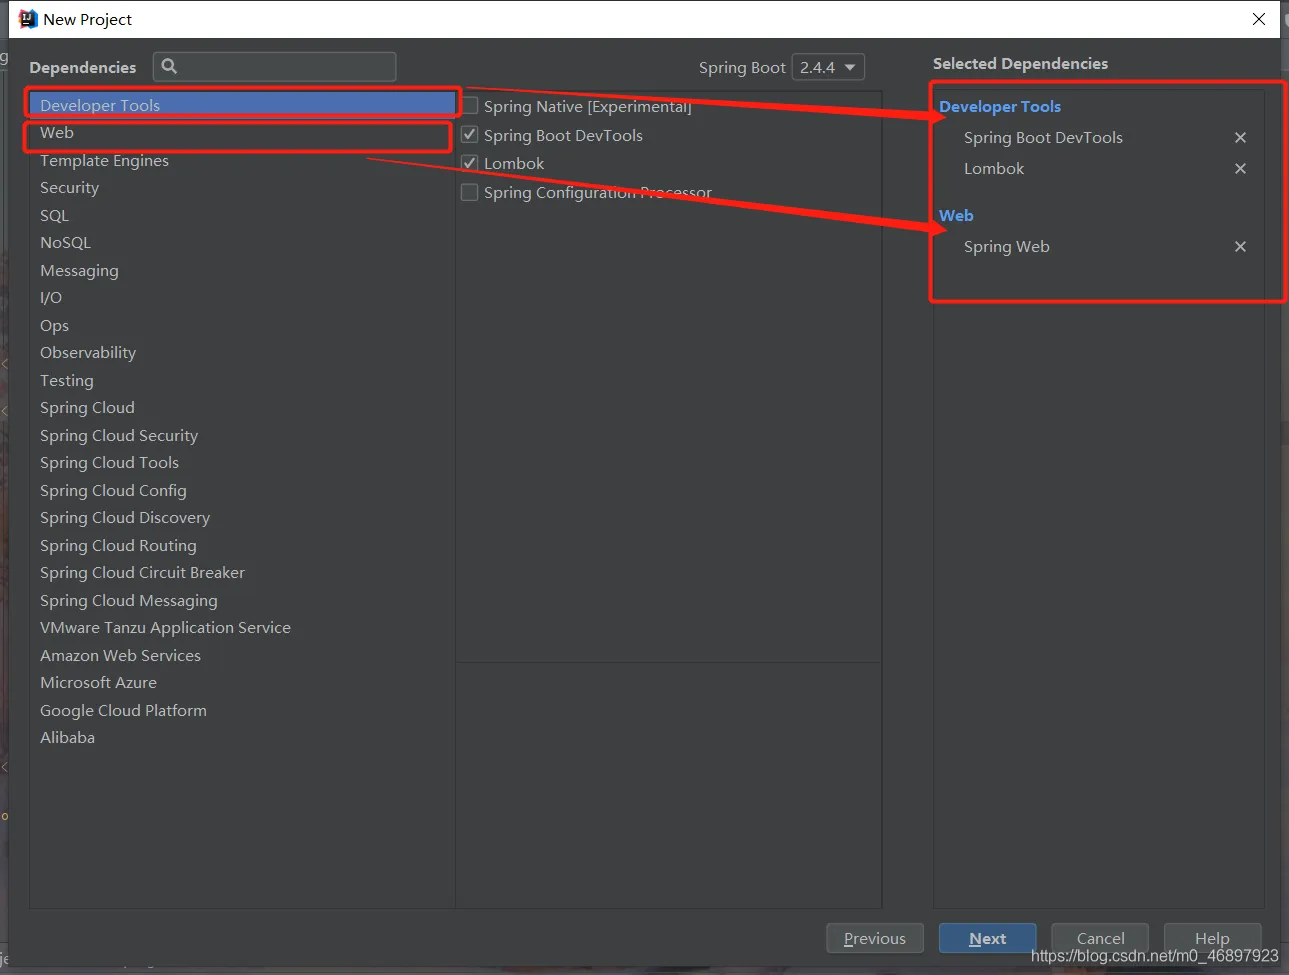The height and width of the screenshot is (975, 1289).
Task: Select Spring Web entry in selected list
Action: tap(1007, 247)
